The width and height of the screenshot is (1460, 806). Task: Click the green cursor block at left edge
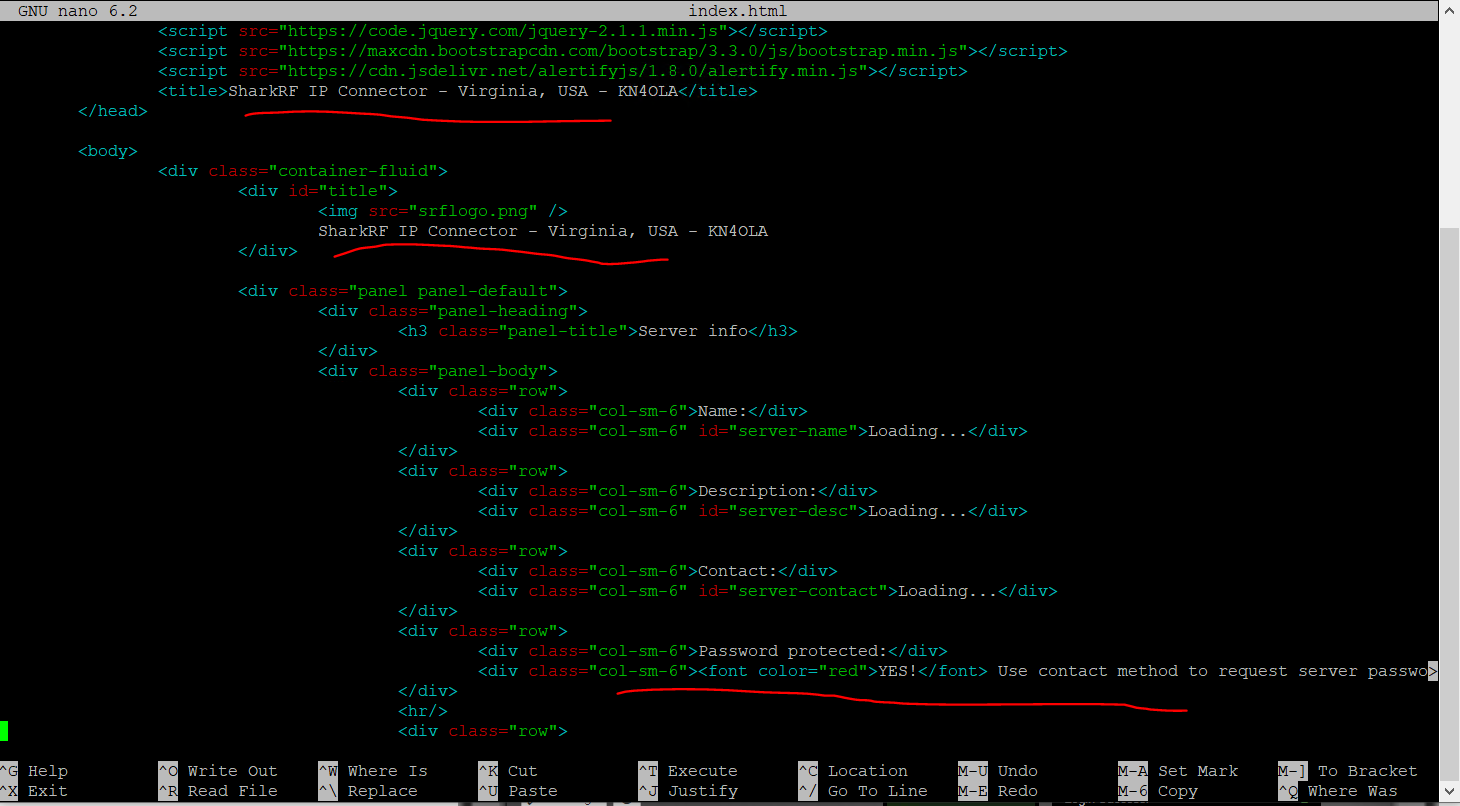(x=4, y=731)
